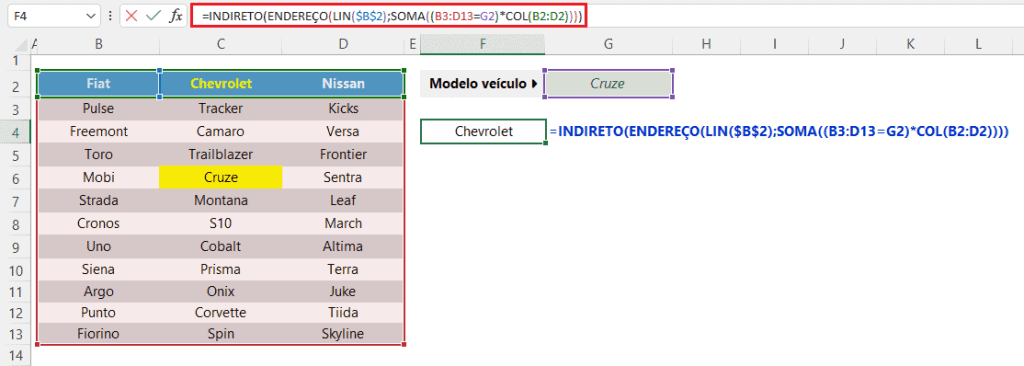
Task: Select the Spin cell
Action: [x=221, y=334]
